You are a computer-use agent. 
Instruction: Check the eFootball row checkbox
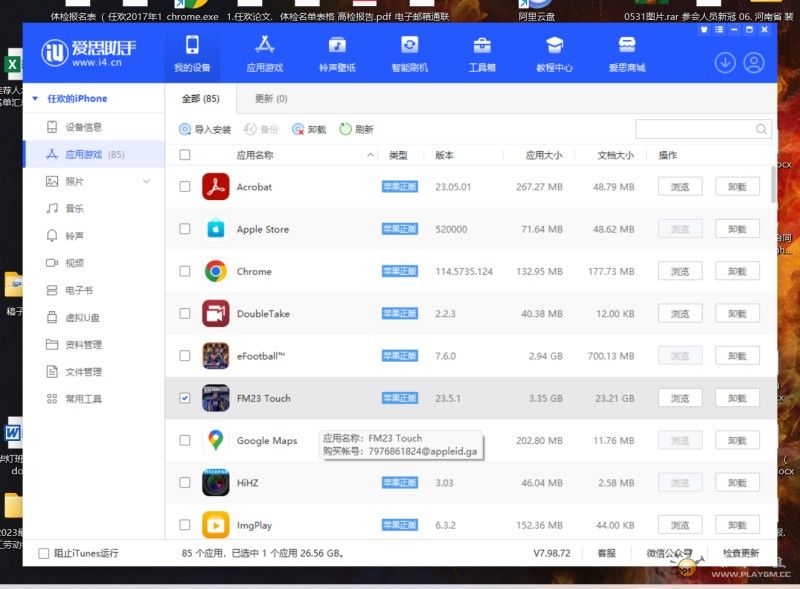(185, 356)
